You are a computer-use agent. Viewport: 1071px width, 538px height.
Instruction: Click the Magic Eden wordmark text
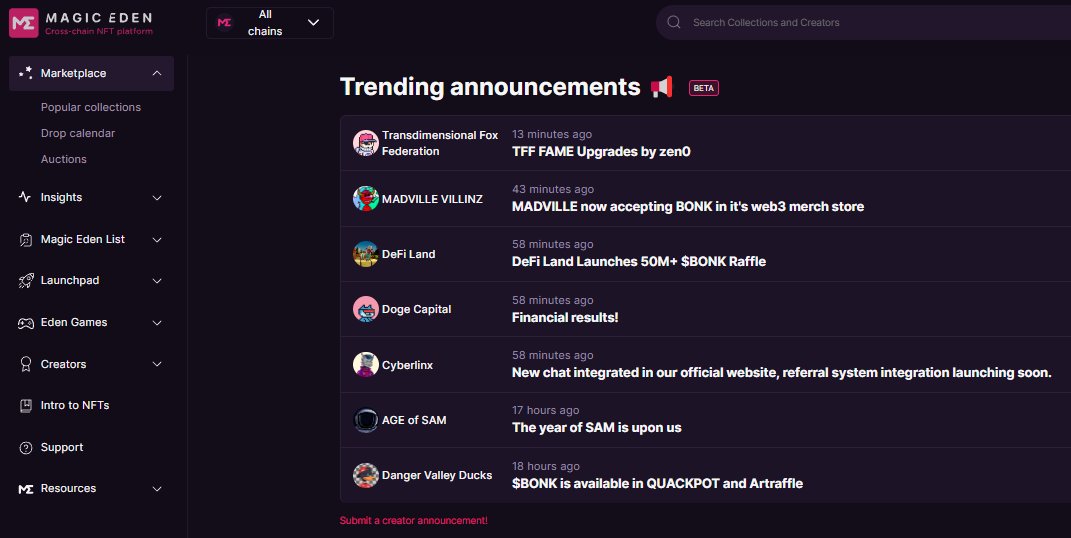99,18
